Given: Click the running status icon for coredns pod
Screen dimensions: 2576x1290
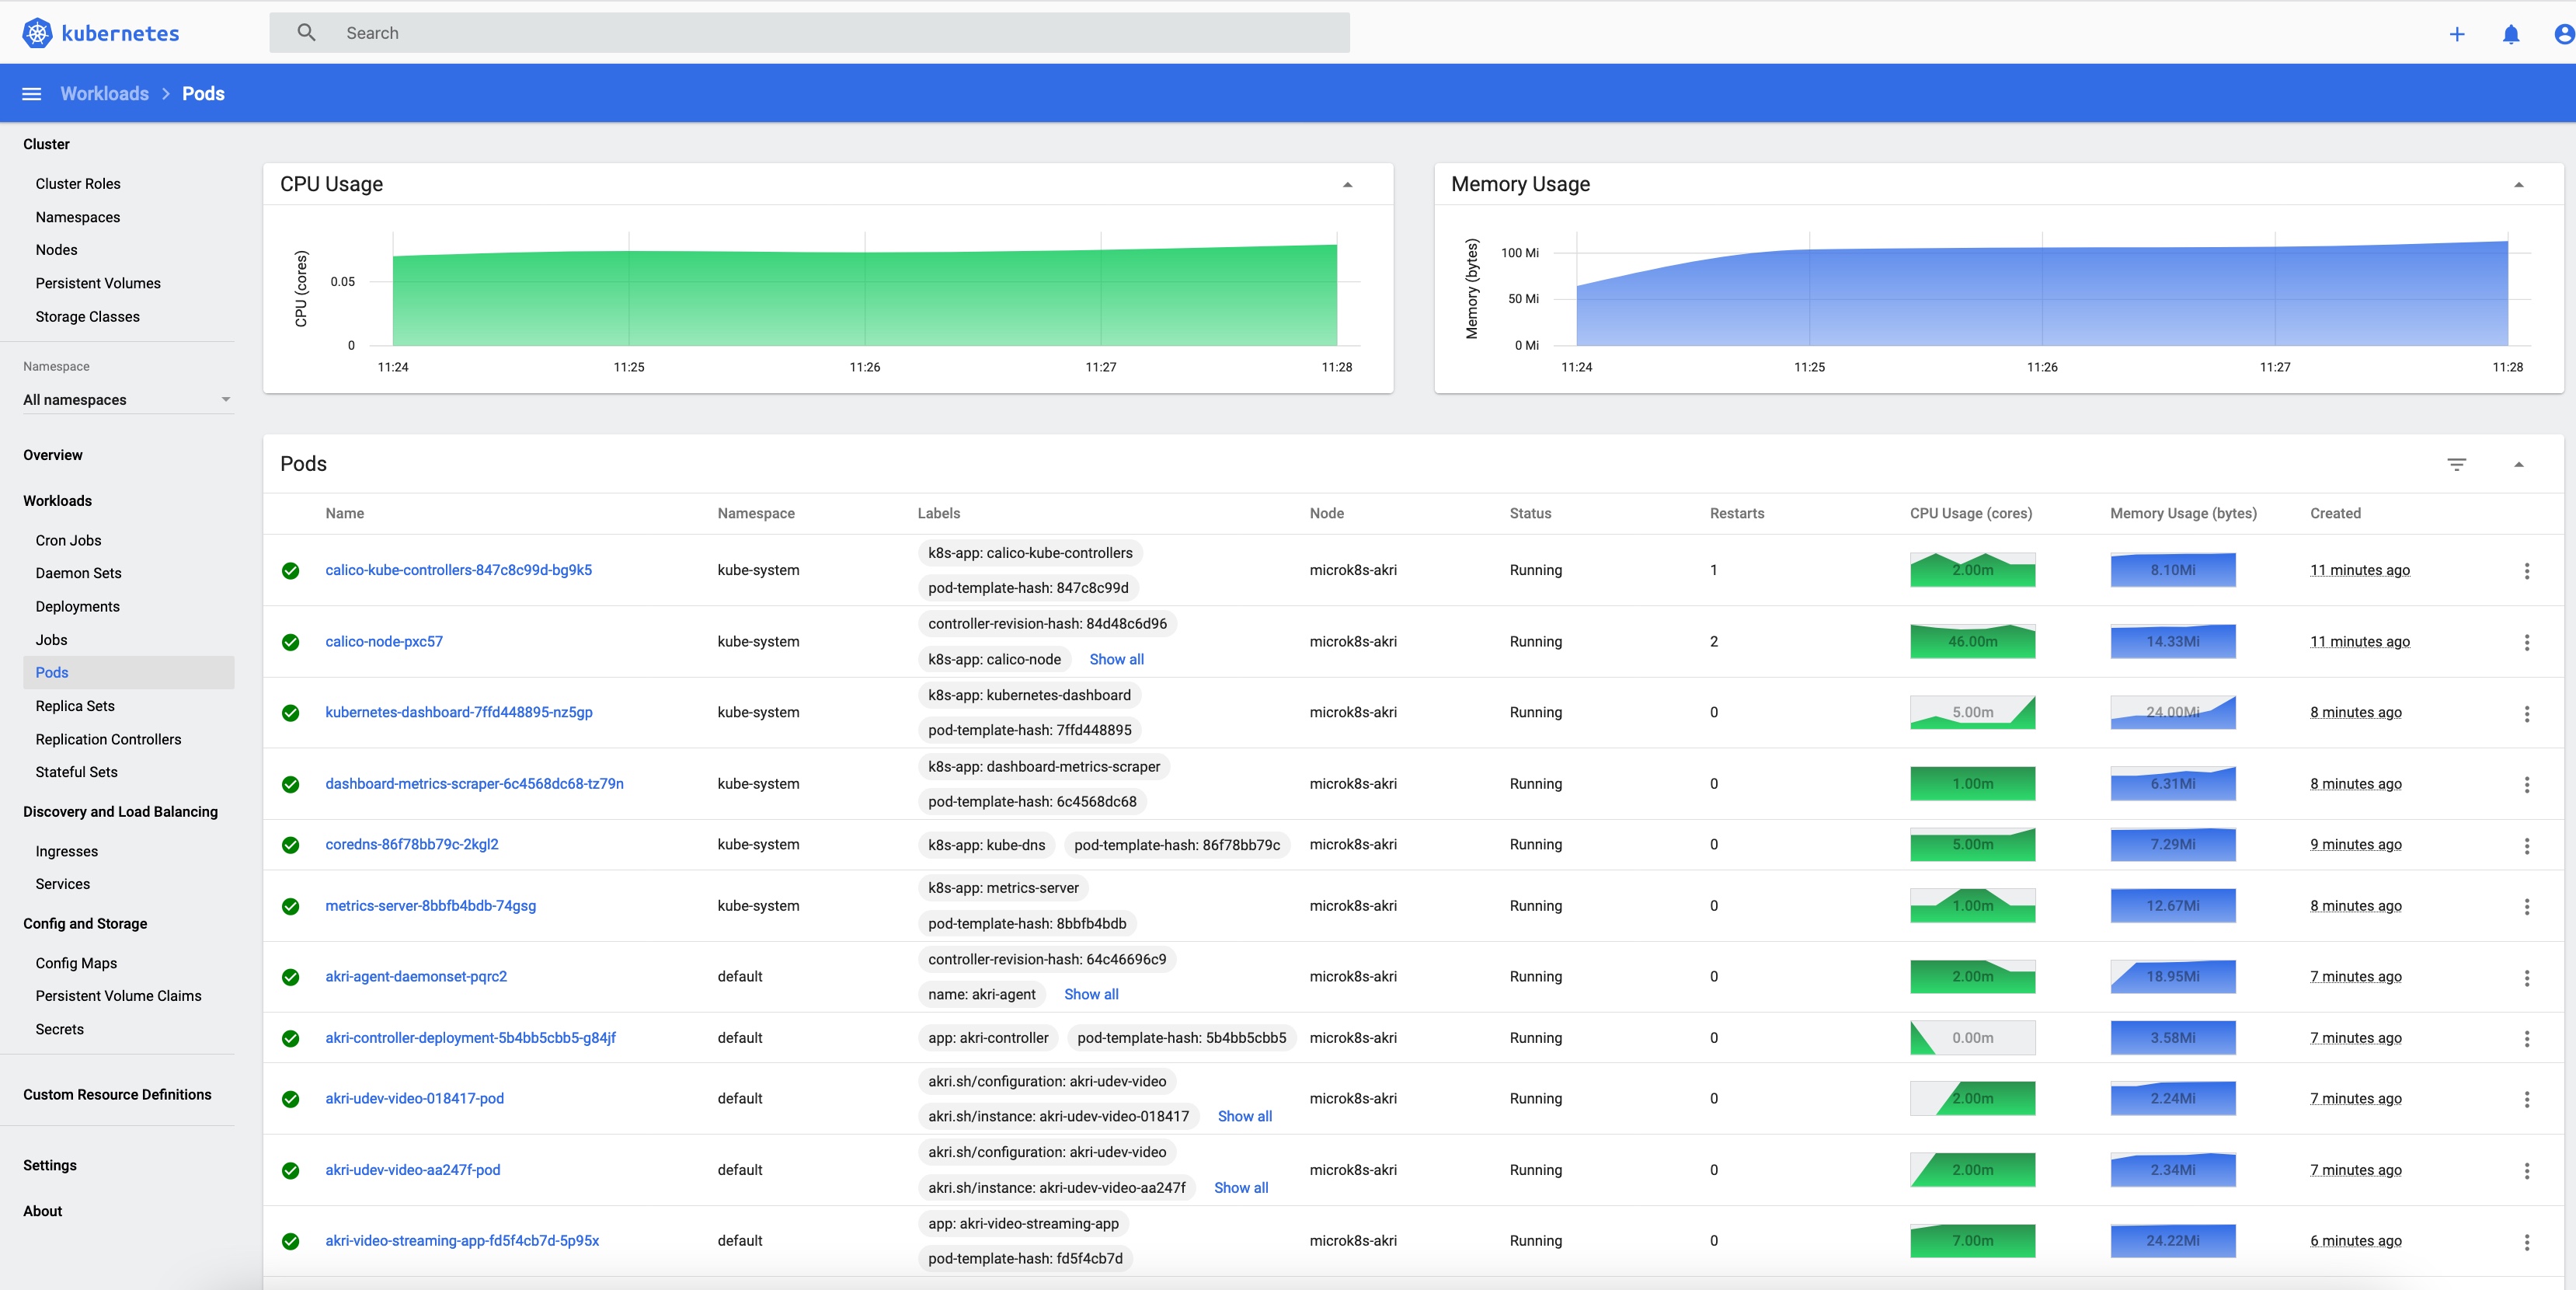Looking at the screenshot, I should [293, 844].
